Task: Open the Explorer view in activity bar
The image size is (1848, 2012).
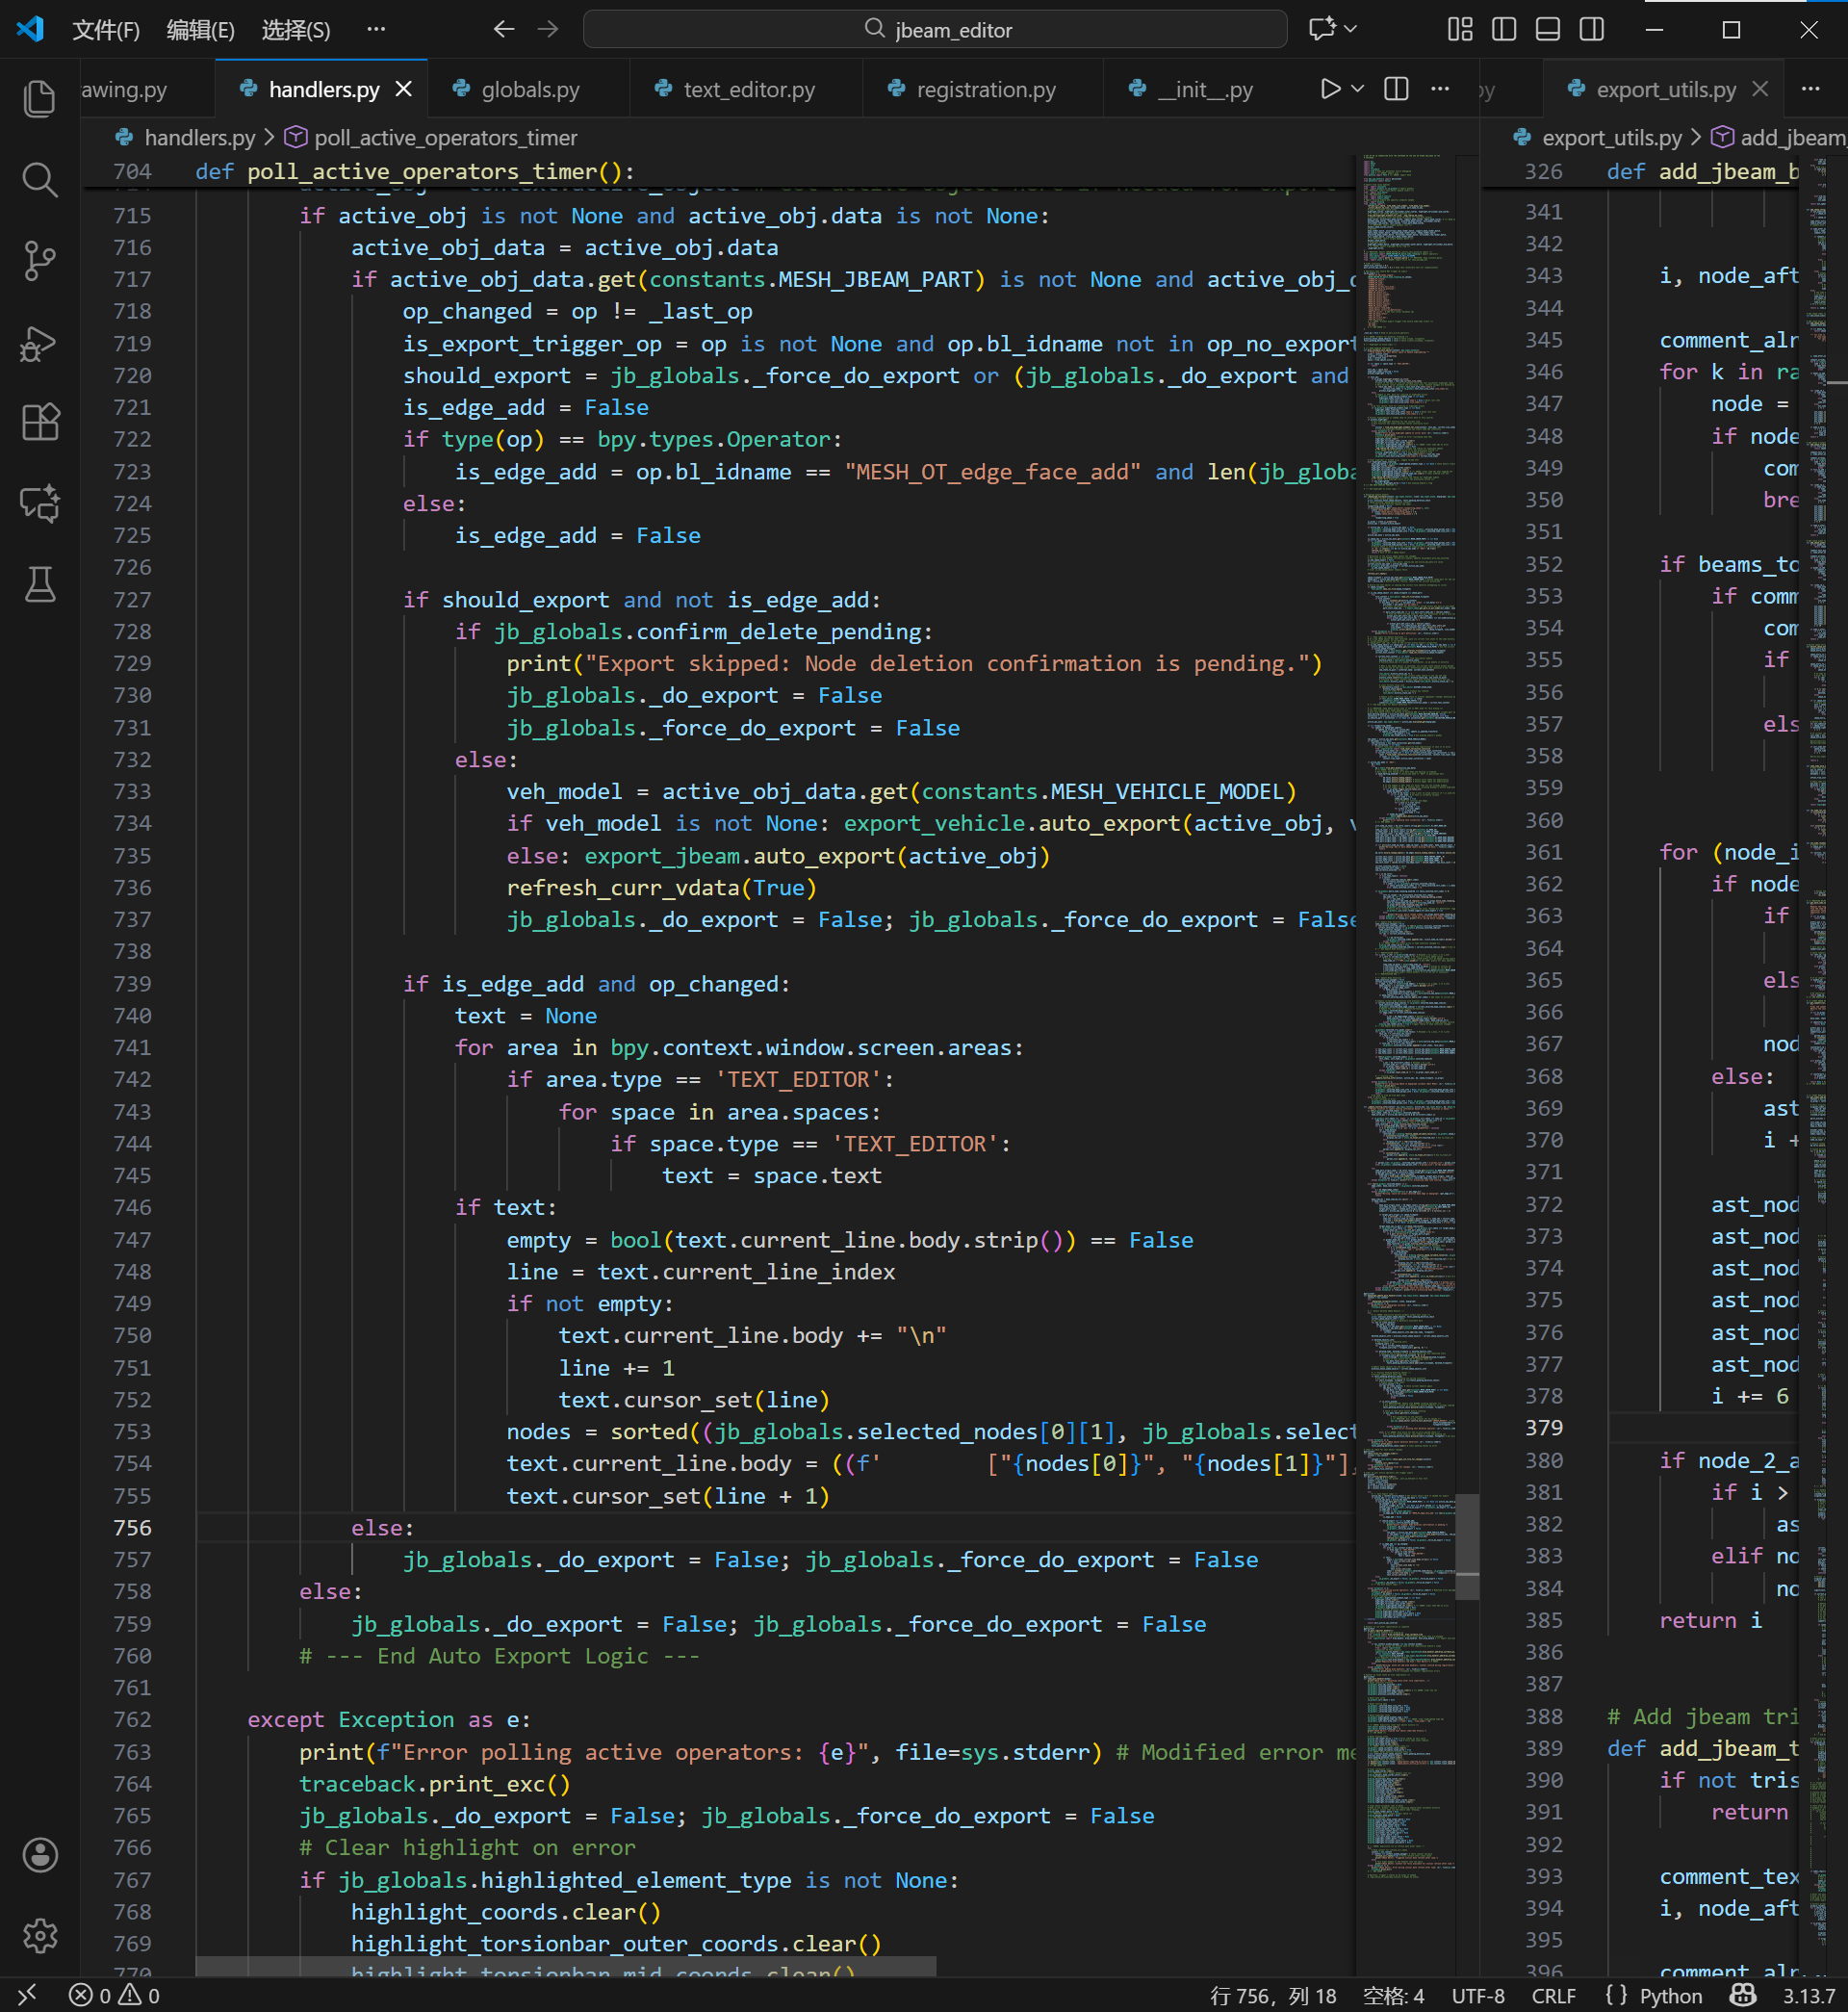Action: [x=39, y=98]
